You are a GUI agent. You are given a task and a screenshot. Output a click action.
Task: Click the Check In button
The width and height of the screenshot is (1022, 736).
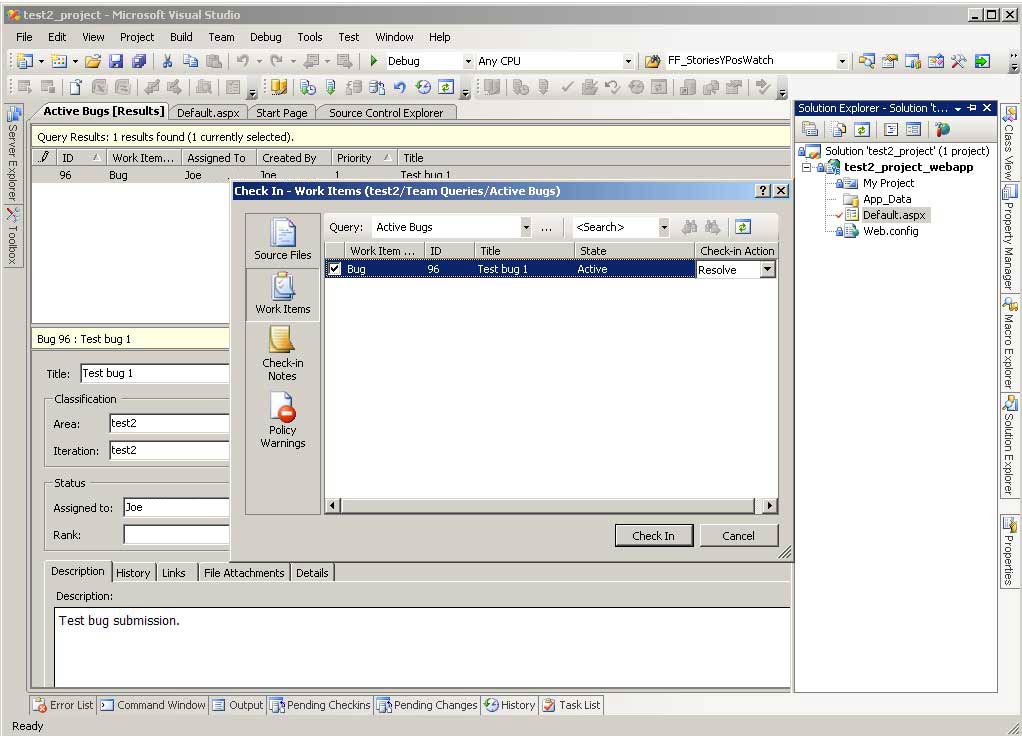click(654, 536)
